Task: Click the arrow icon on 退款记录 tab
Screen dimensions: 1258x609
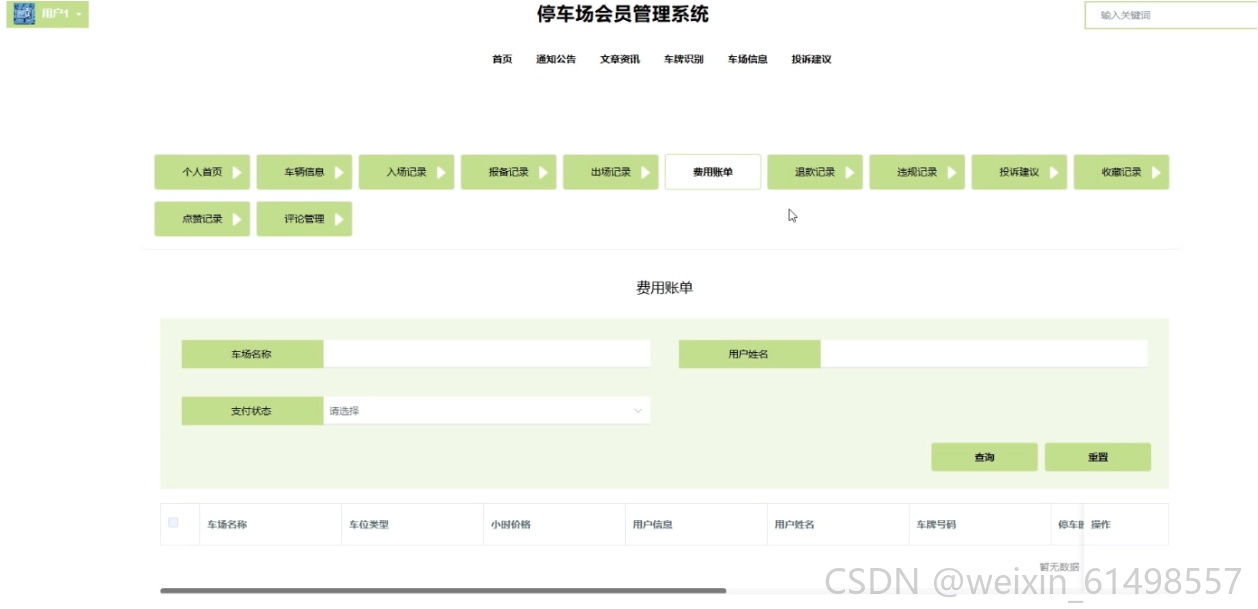Action: click(x=849, y=172)
